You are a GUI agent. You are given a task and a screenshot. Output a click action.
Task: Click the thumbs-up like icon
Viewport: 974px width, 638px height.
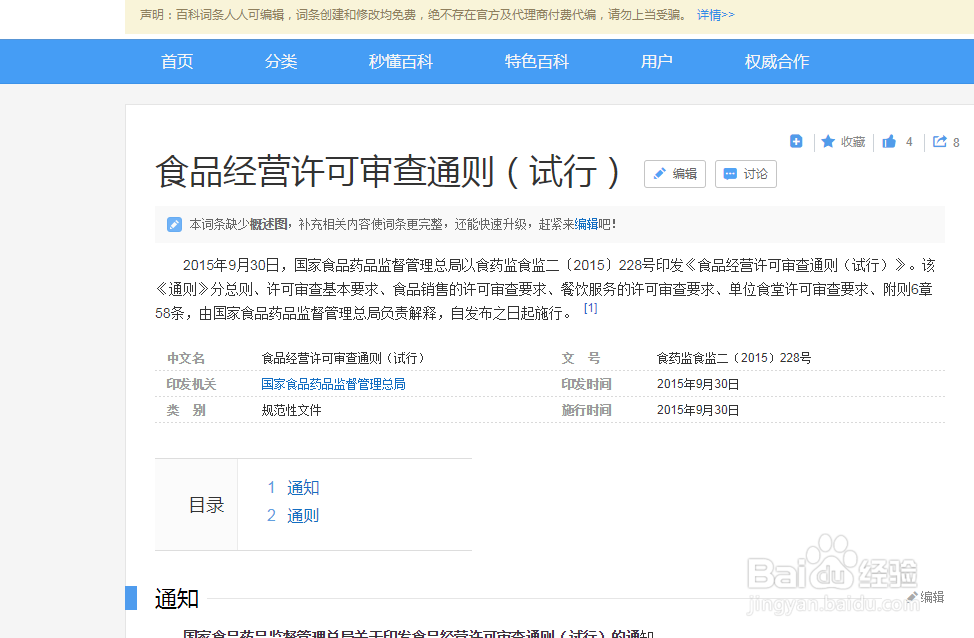point(890,142)
